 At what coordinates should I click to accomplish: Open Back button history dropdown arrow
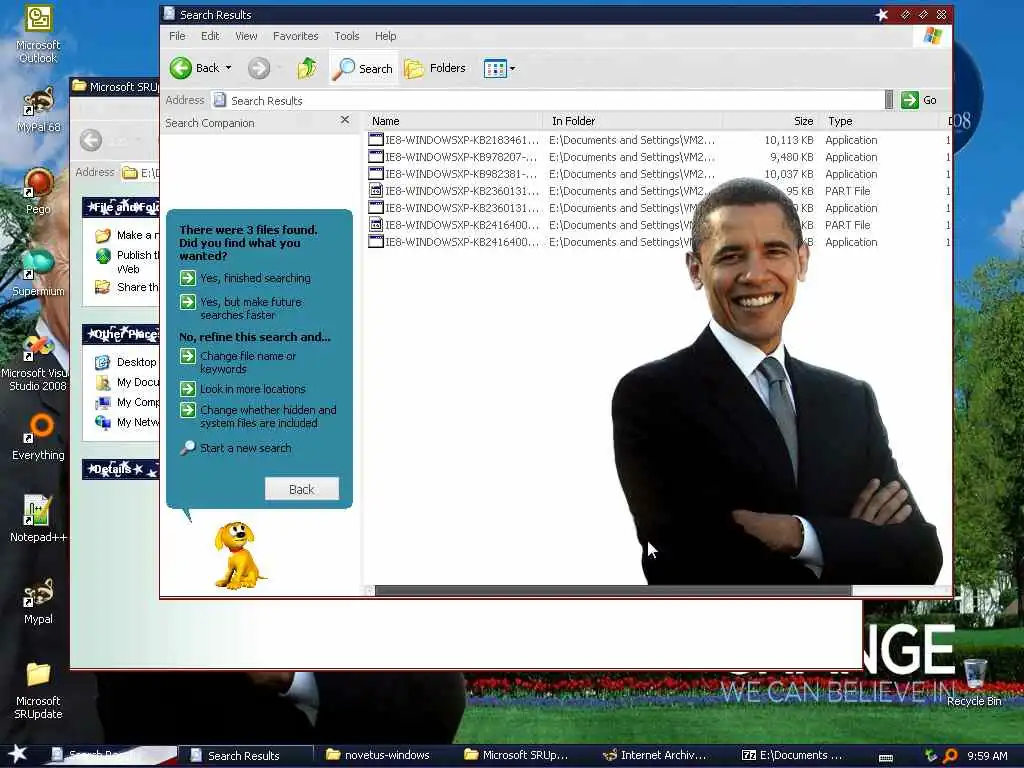click(229, 68)
